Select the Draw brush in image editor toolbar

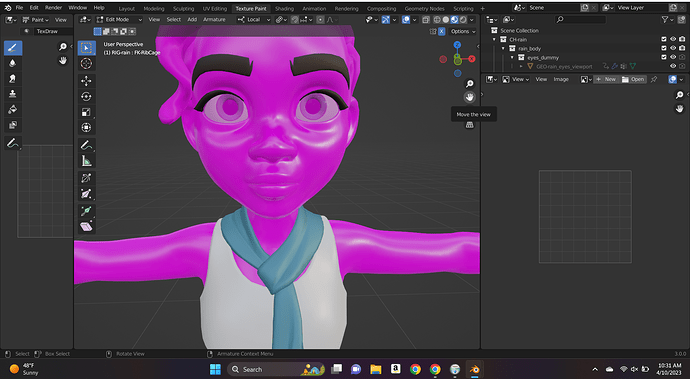[x=13, y=48]
